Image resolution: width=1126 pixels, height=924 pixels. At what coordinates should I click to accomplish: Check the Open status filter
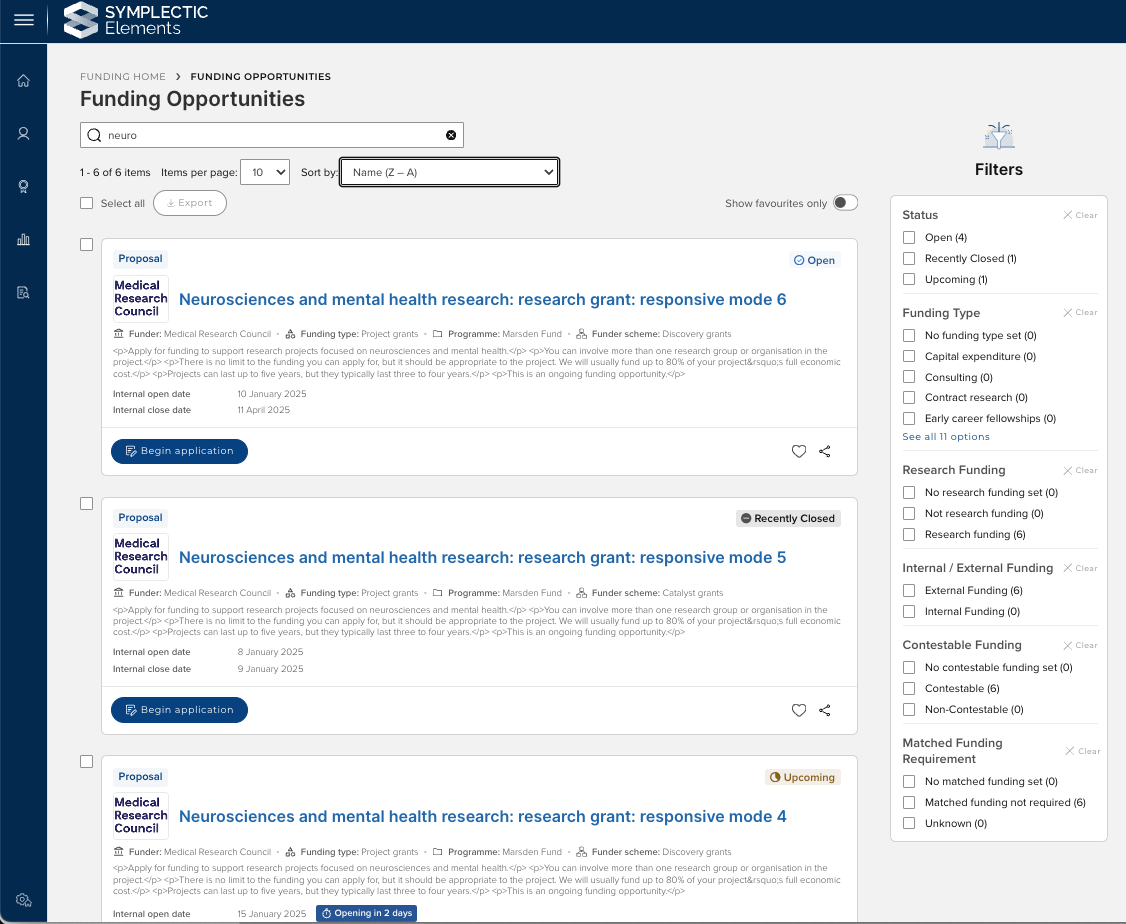tap(909, 238)
